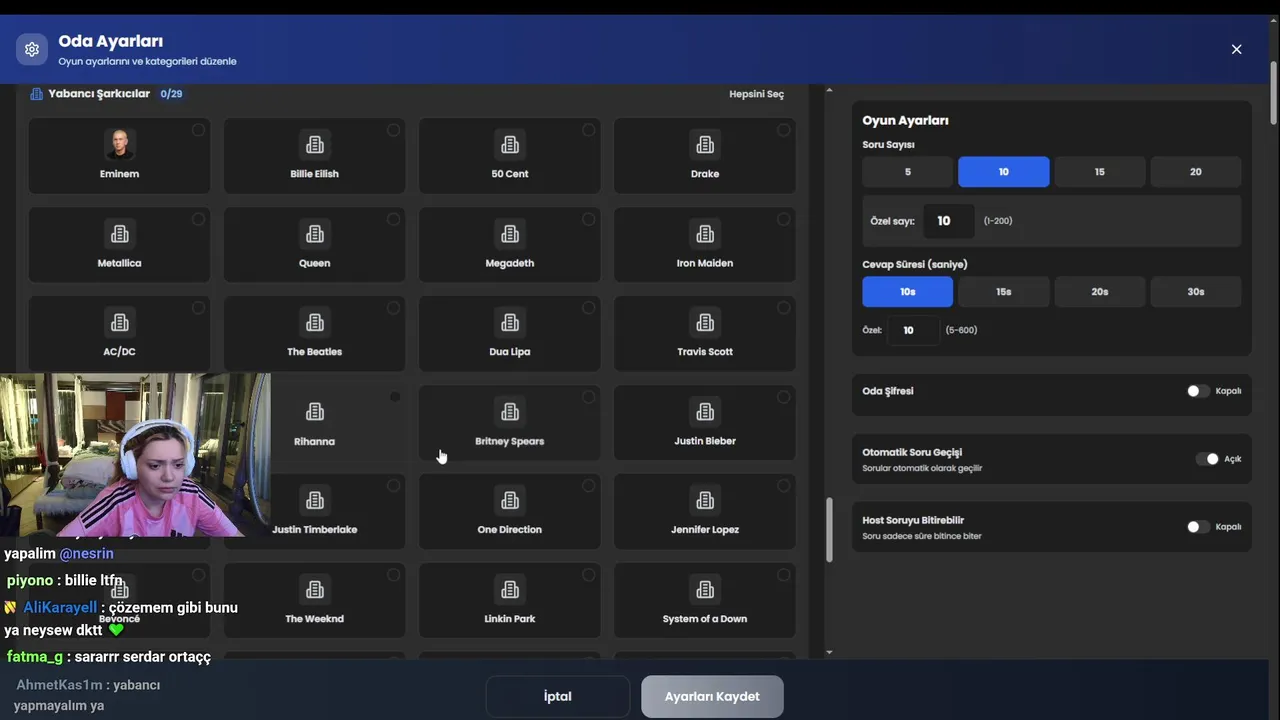
Task: Click the 50 Cent card icon
Action: [510, 144]
